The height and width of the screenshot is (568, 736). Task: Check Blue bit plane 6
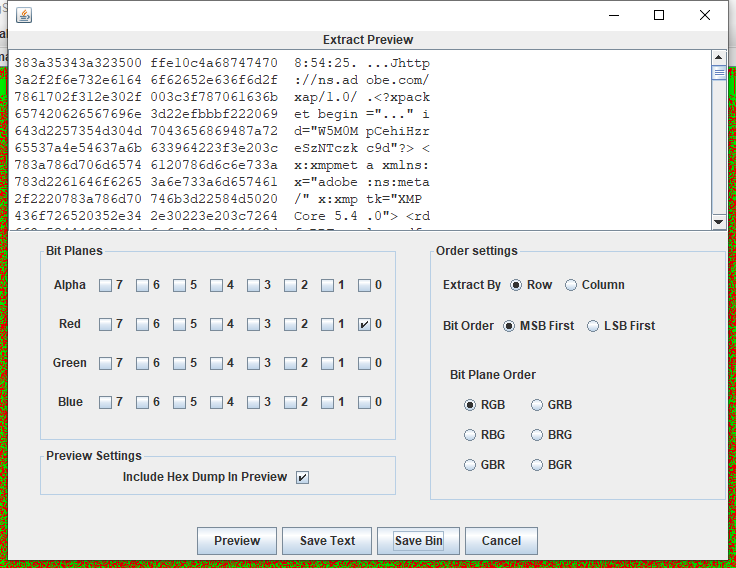tap(142, 402)
